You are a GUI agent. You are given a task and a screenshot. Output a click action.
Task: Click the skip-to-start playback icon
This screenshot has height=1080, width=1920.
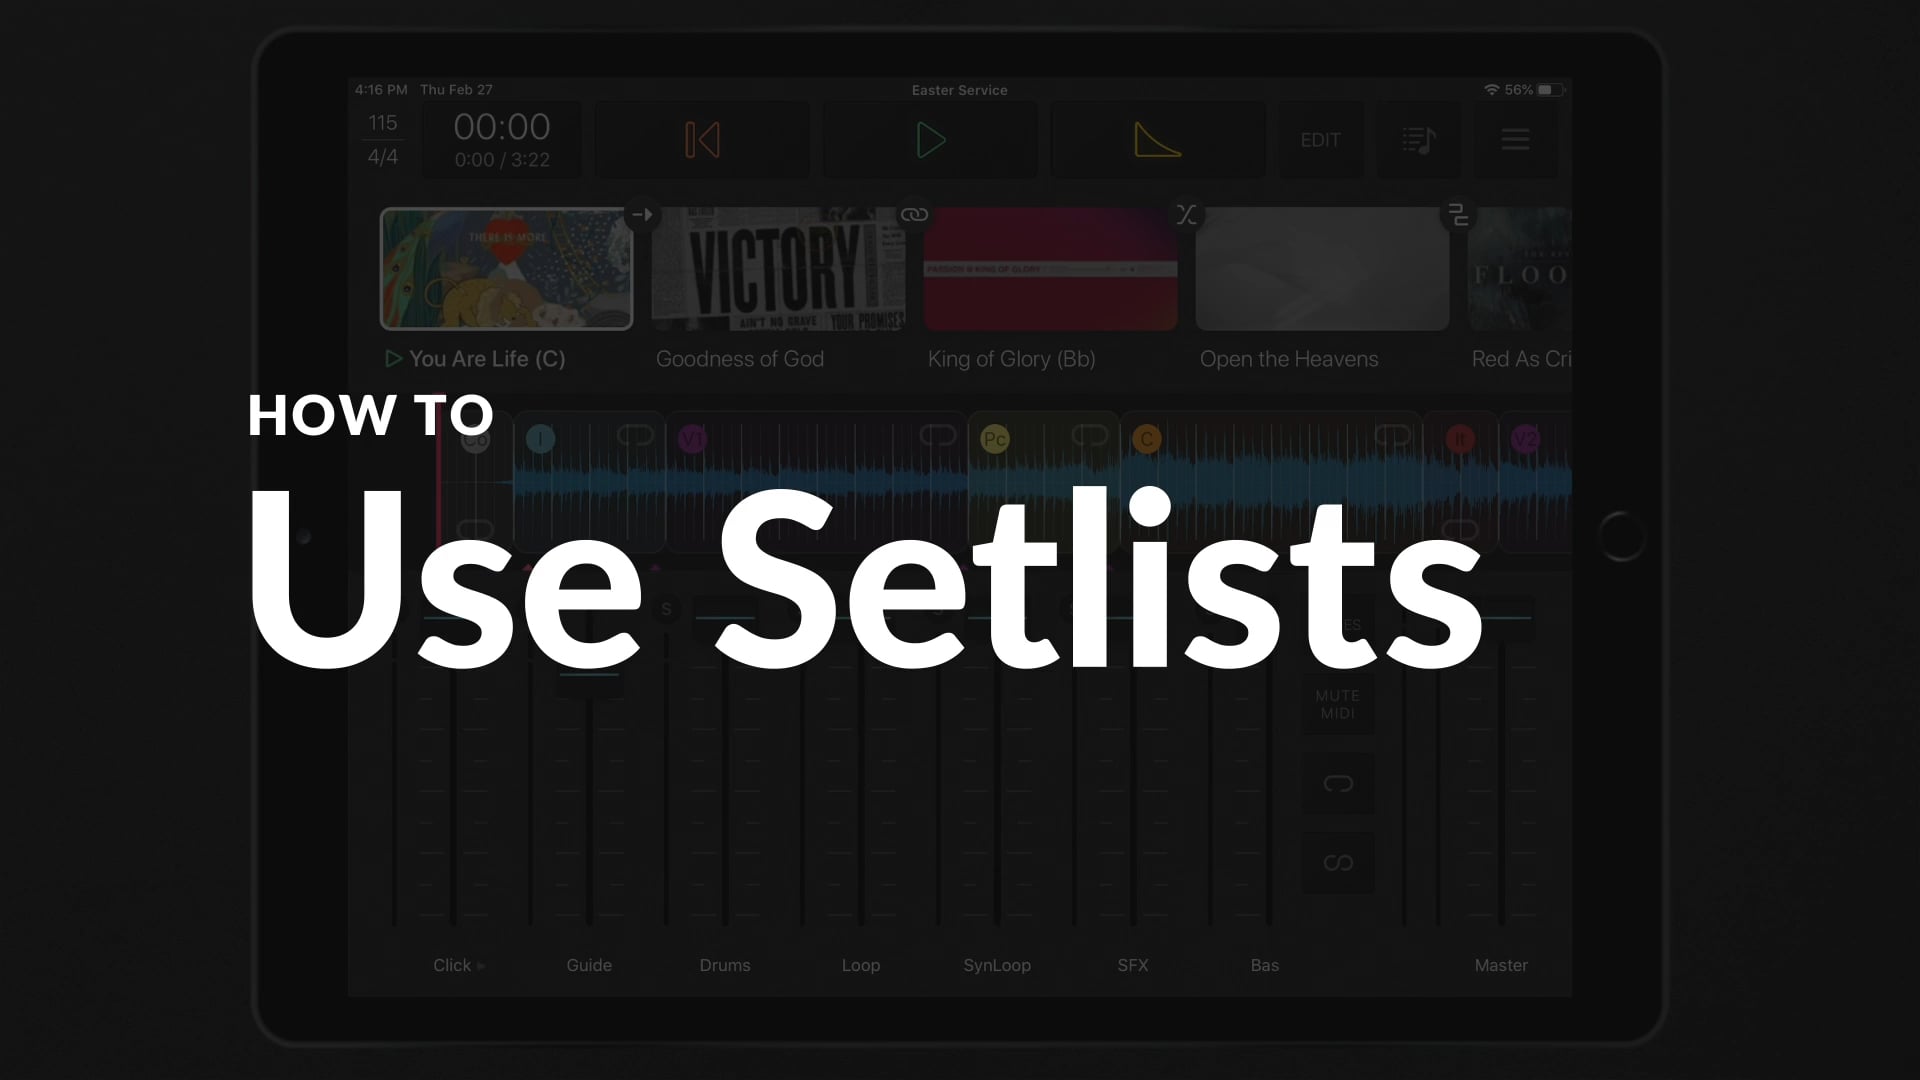702,140
